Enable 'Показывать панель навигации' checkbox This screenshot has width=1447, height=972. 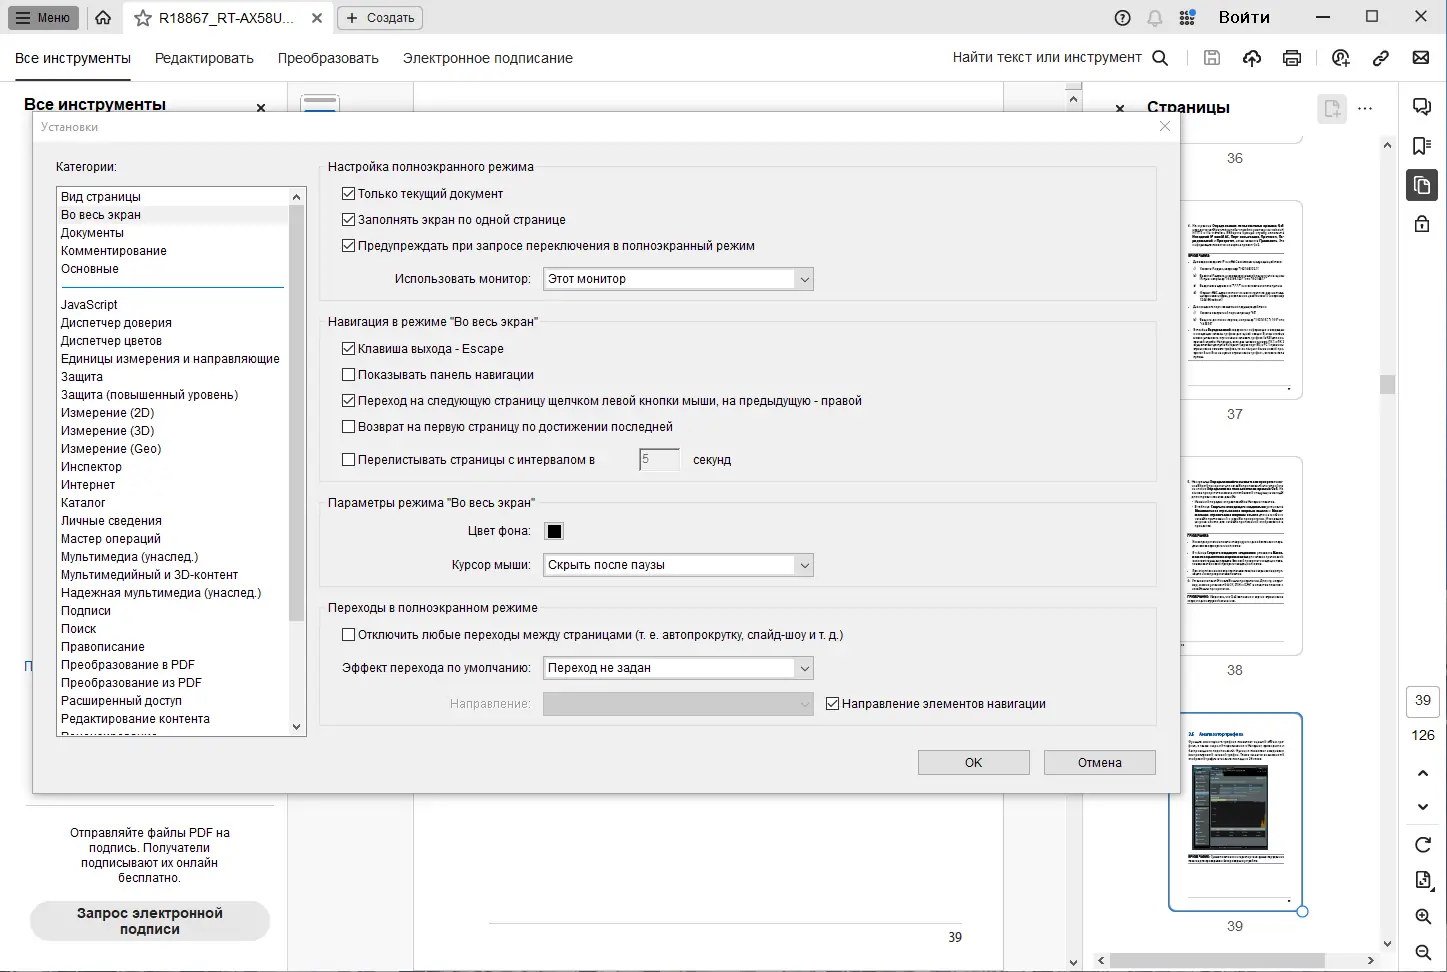(x=349, y=375)
